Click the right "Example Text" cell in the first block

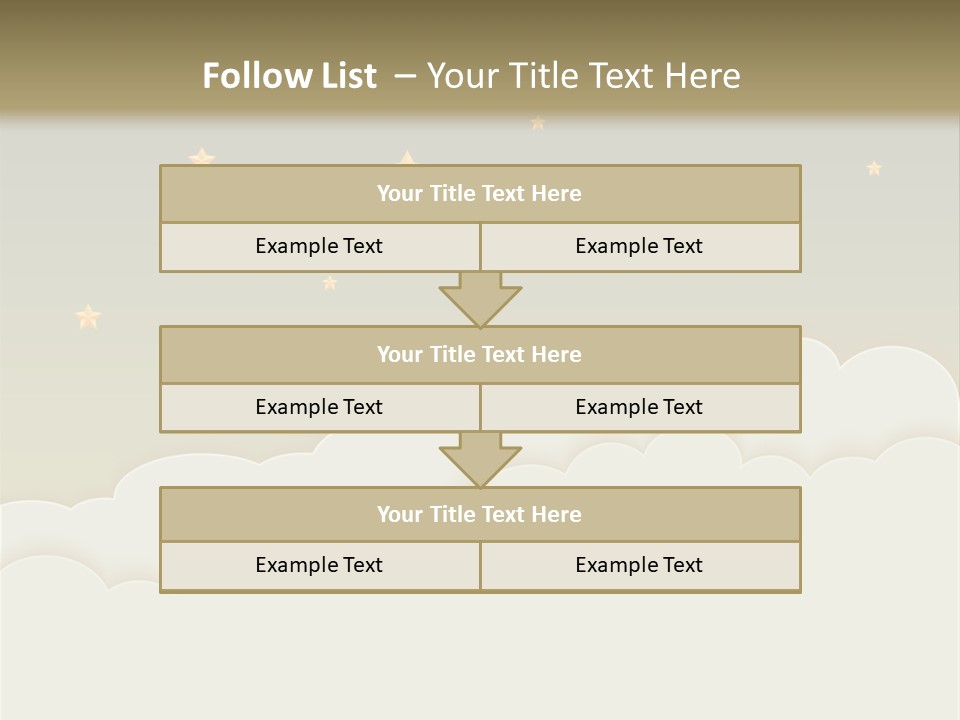639,246
